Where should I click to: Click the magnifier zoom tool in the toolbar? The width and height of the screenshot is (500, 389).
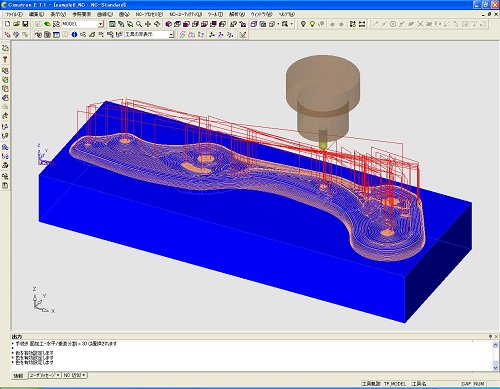[139, 24]
